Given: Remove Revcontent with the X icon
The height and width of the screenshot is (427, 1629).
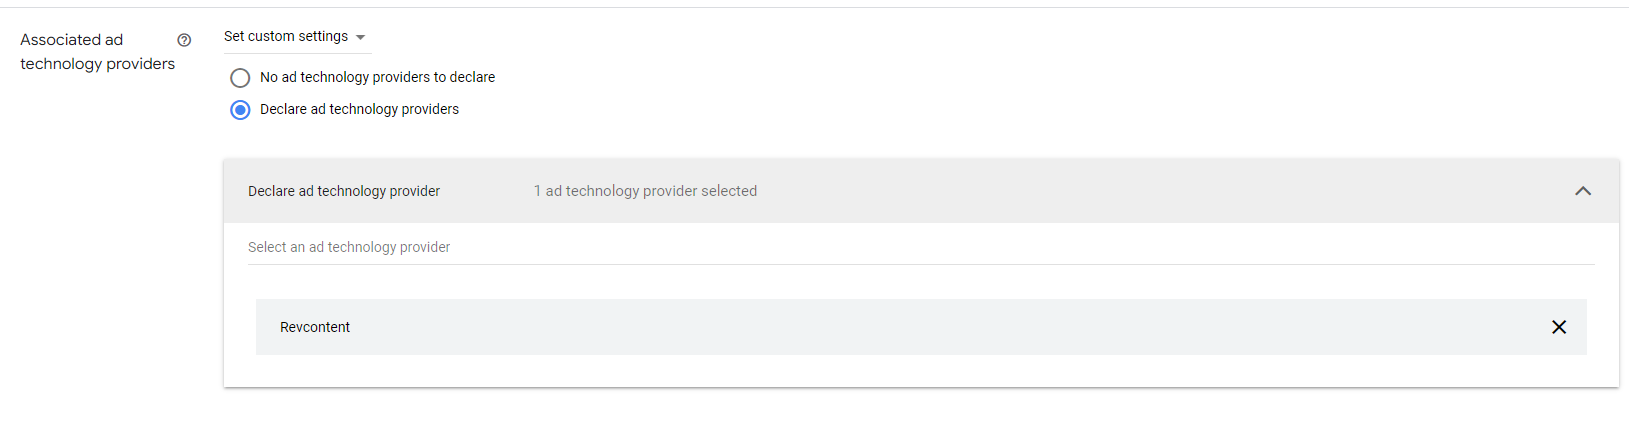Looking at the screenshot, I should pos(1558,327).
